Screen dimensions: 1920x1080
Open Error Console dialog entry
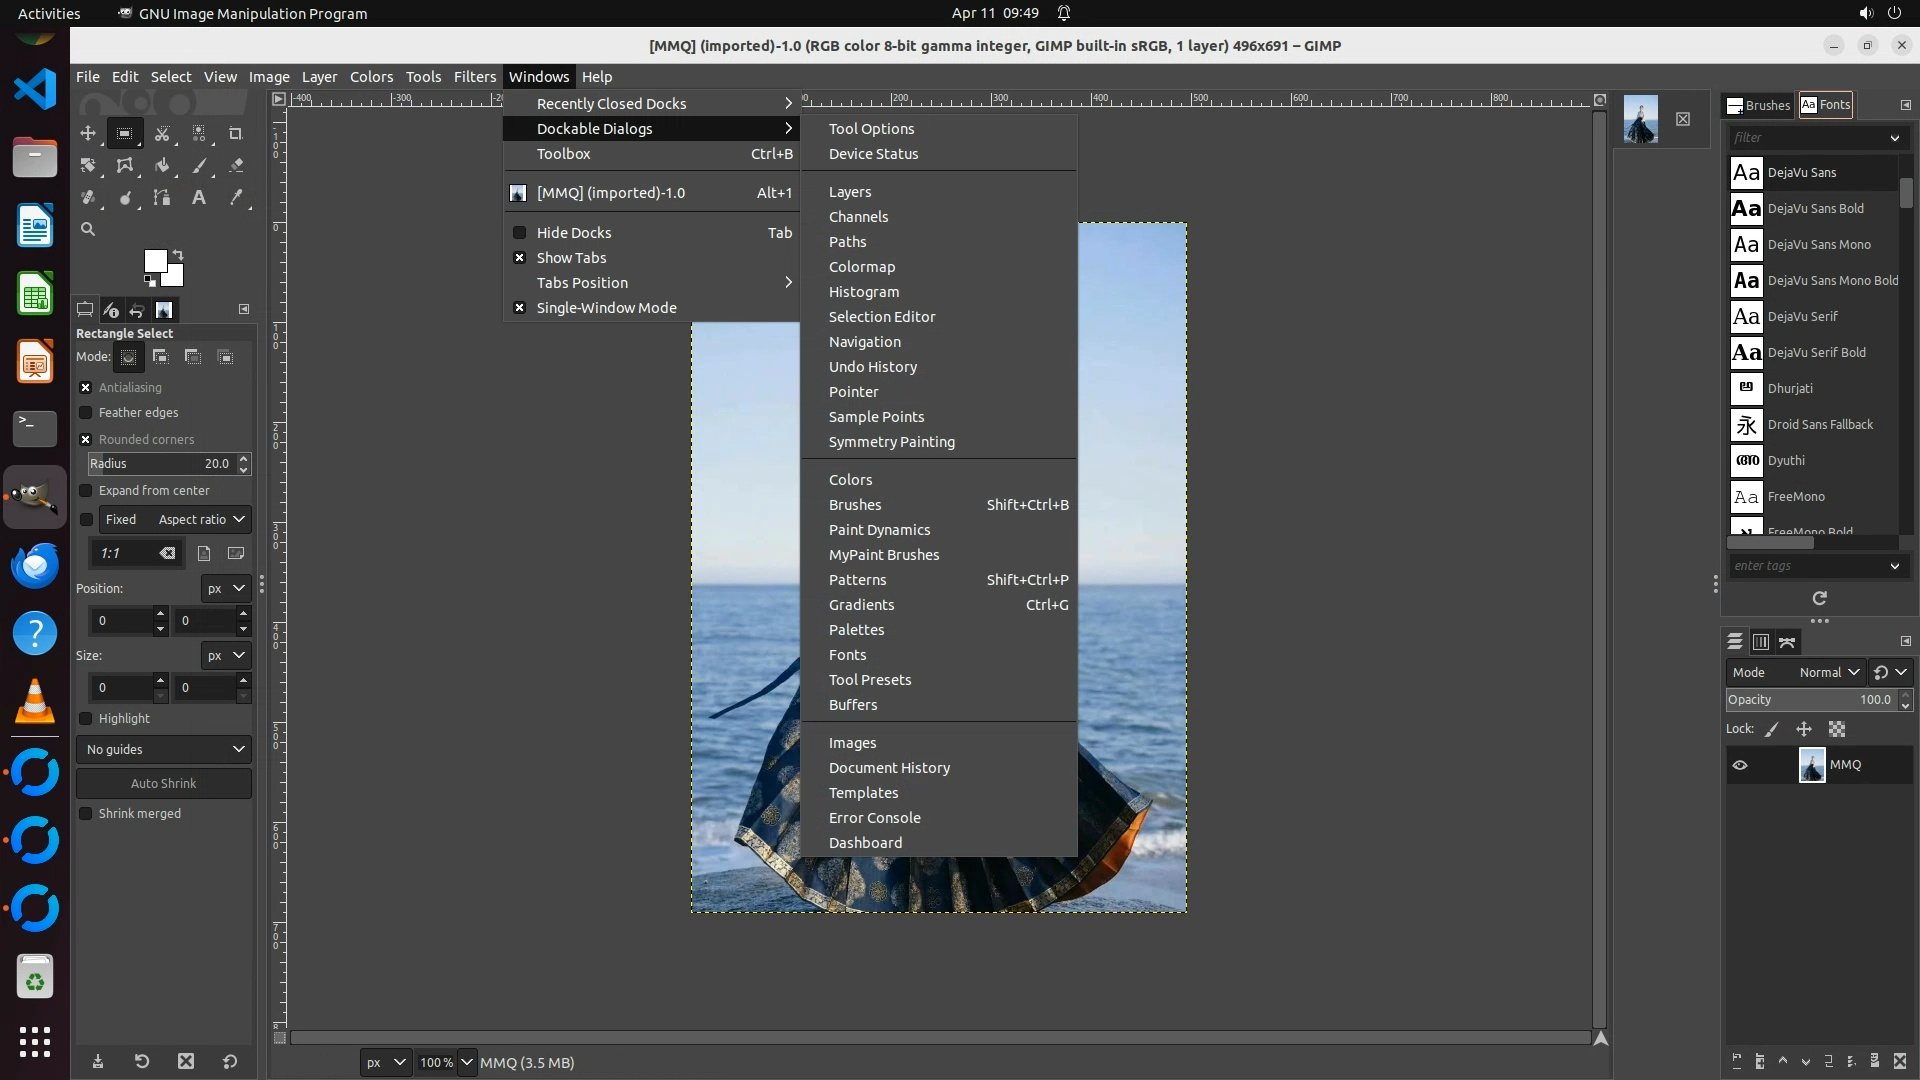[874, 818]
